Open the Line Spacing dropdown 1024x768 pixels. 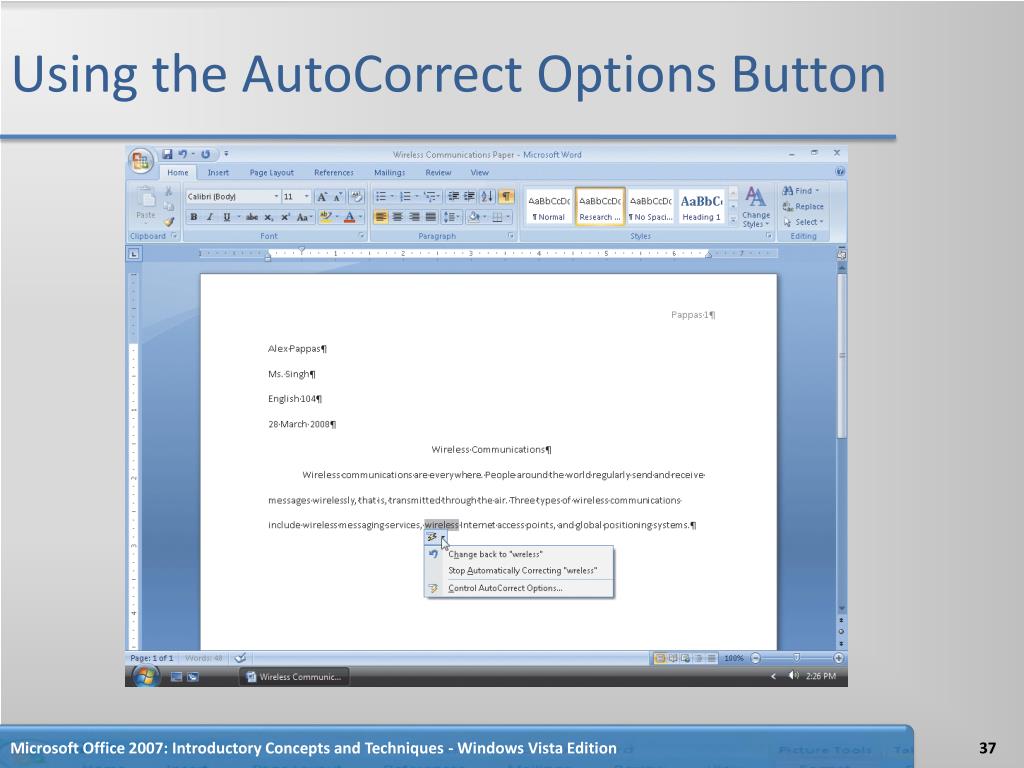point(451,217)
